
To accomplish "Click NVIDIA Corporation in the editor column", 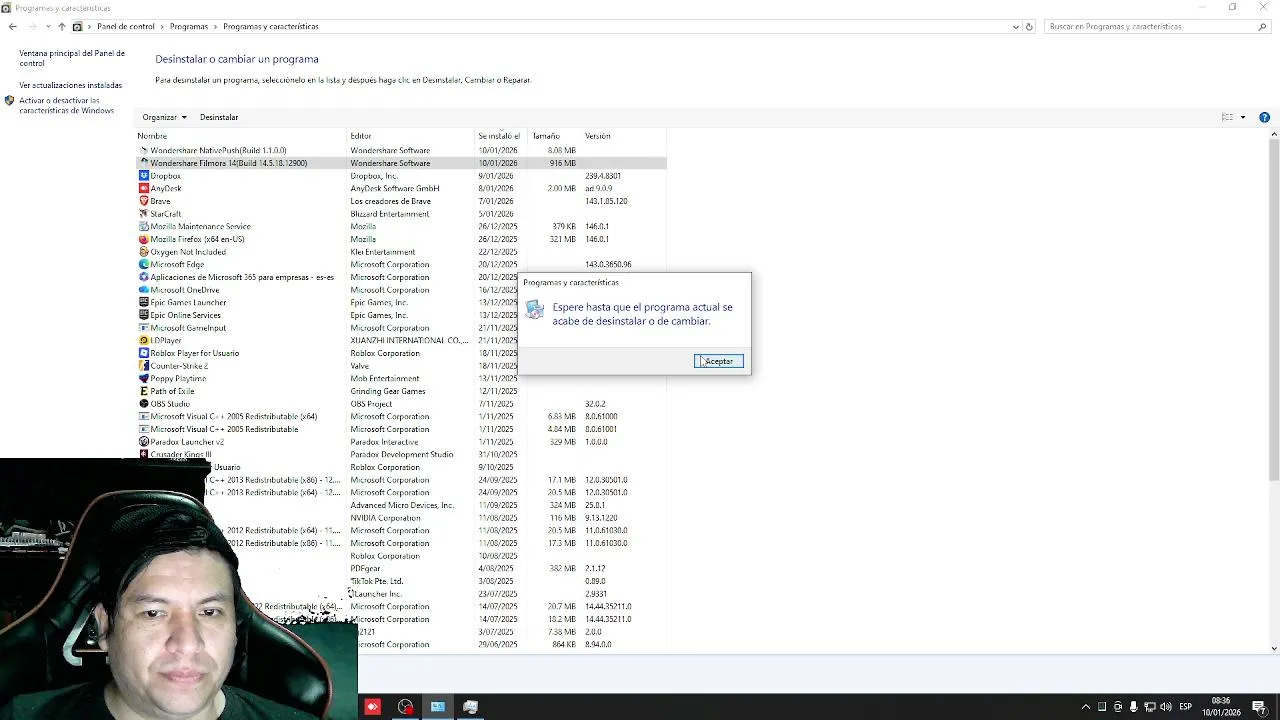I will coord(385,518).
